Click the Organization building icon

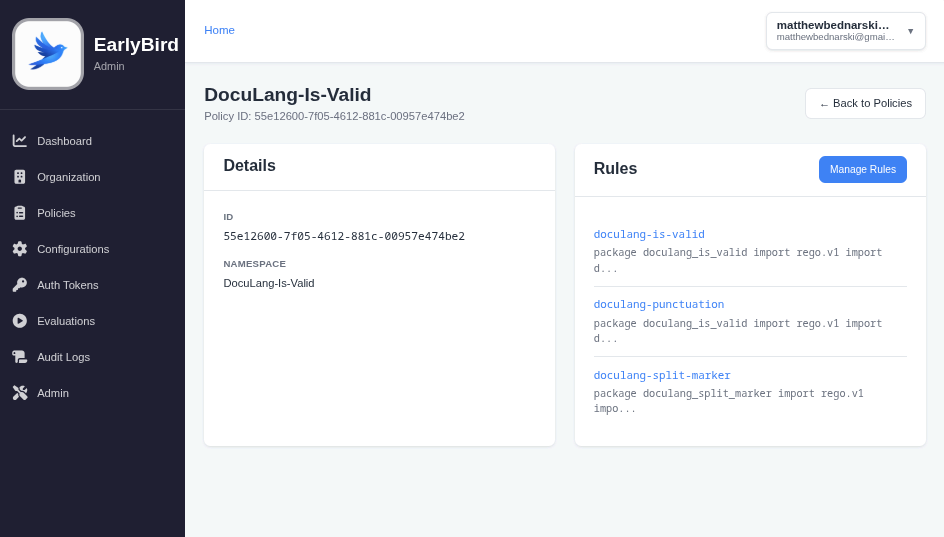(20, 177)
